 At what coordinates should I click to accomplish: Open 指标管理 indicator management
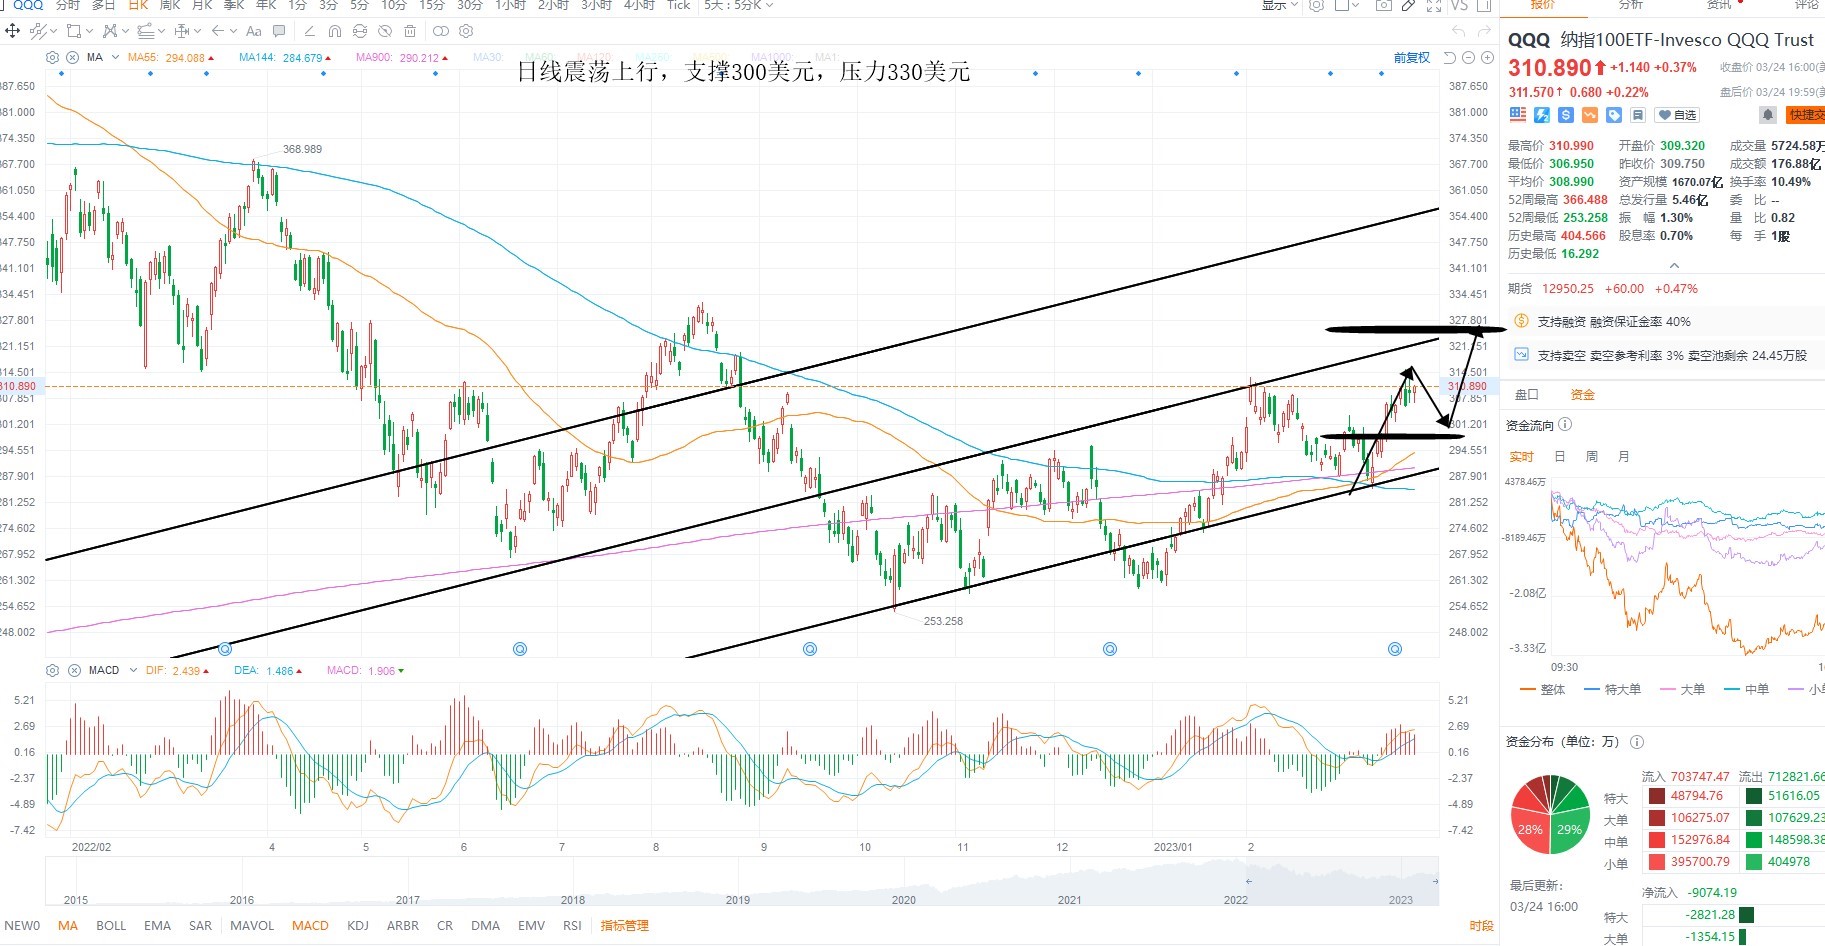[624, 925]
